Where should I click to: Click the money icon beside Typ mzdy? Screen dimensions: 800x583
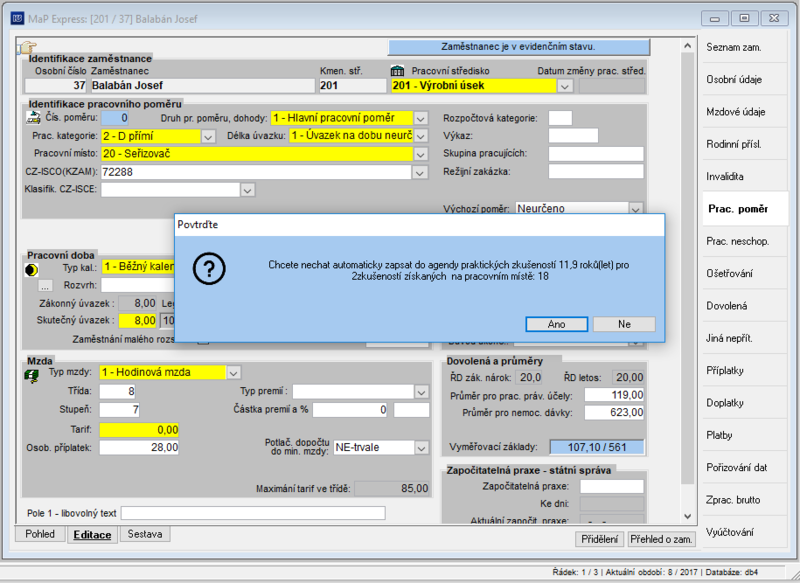tap(32, 376)
